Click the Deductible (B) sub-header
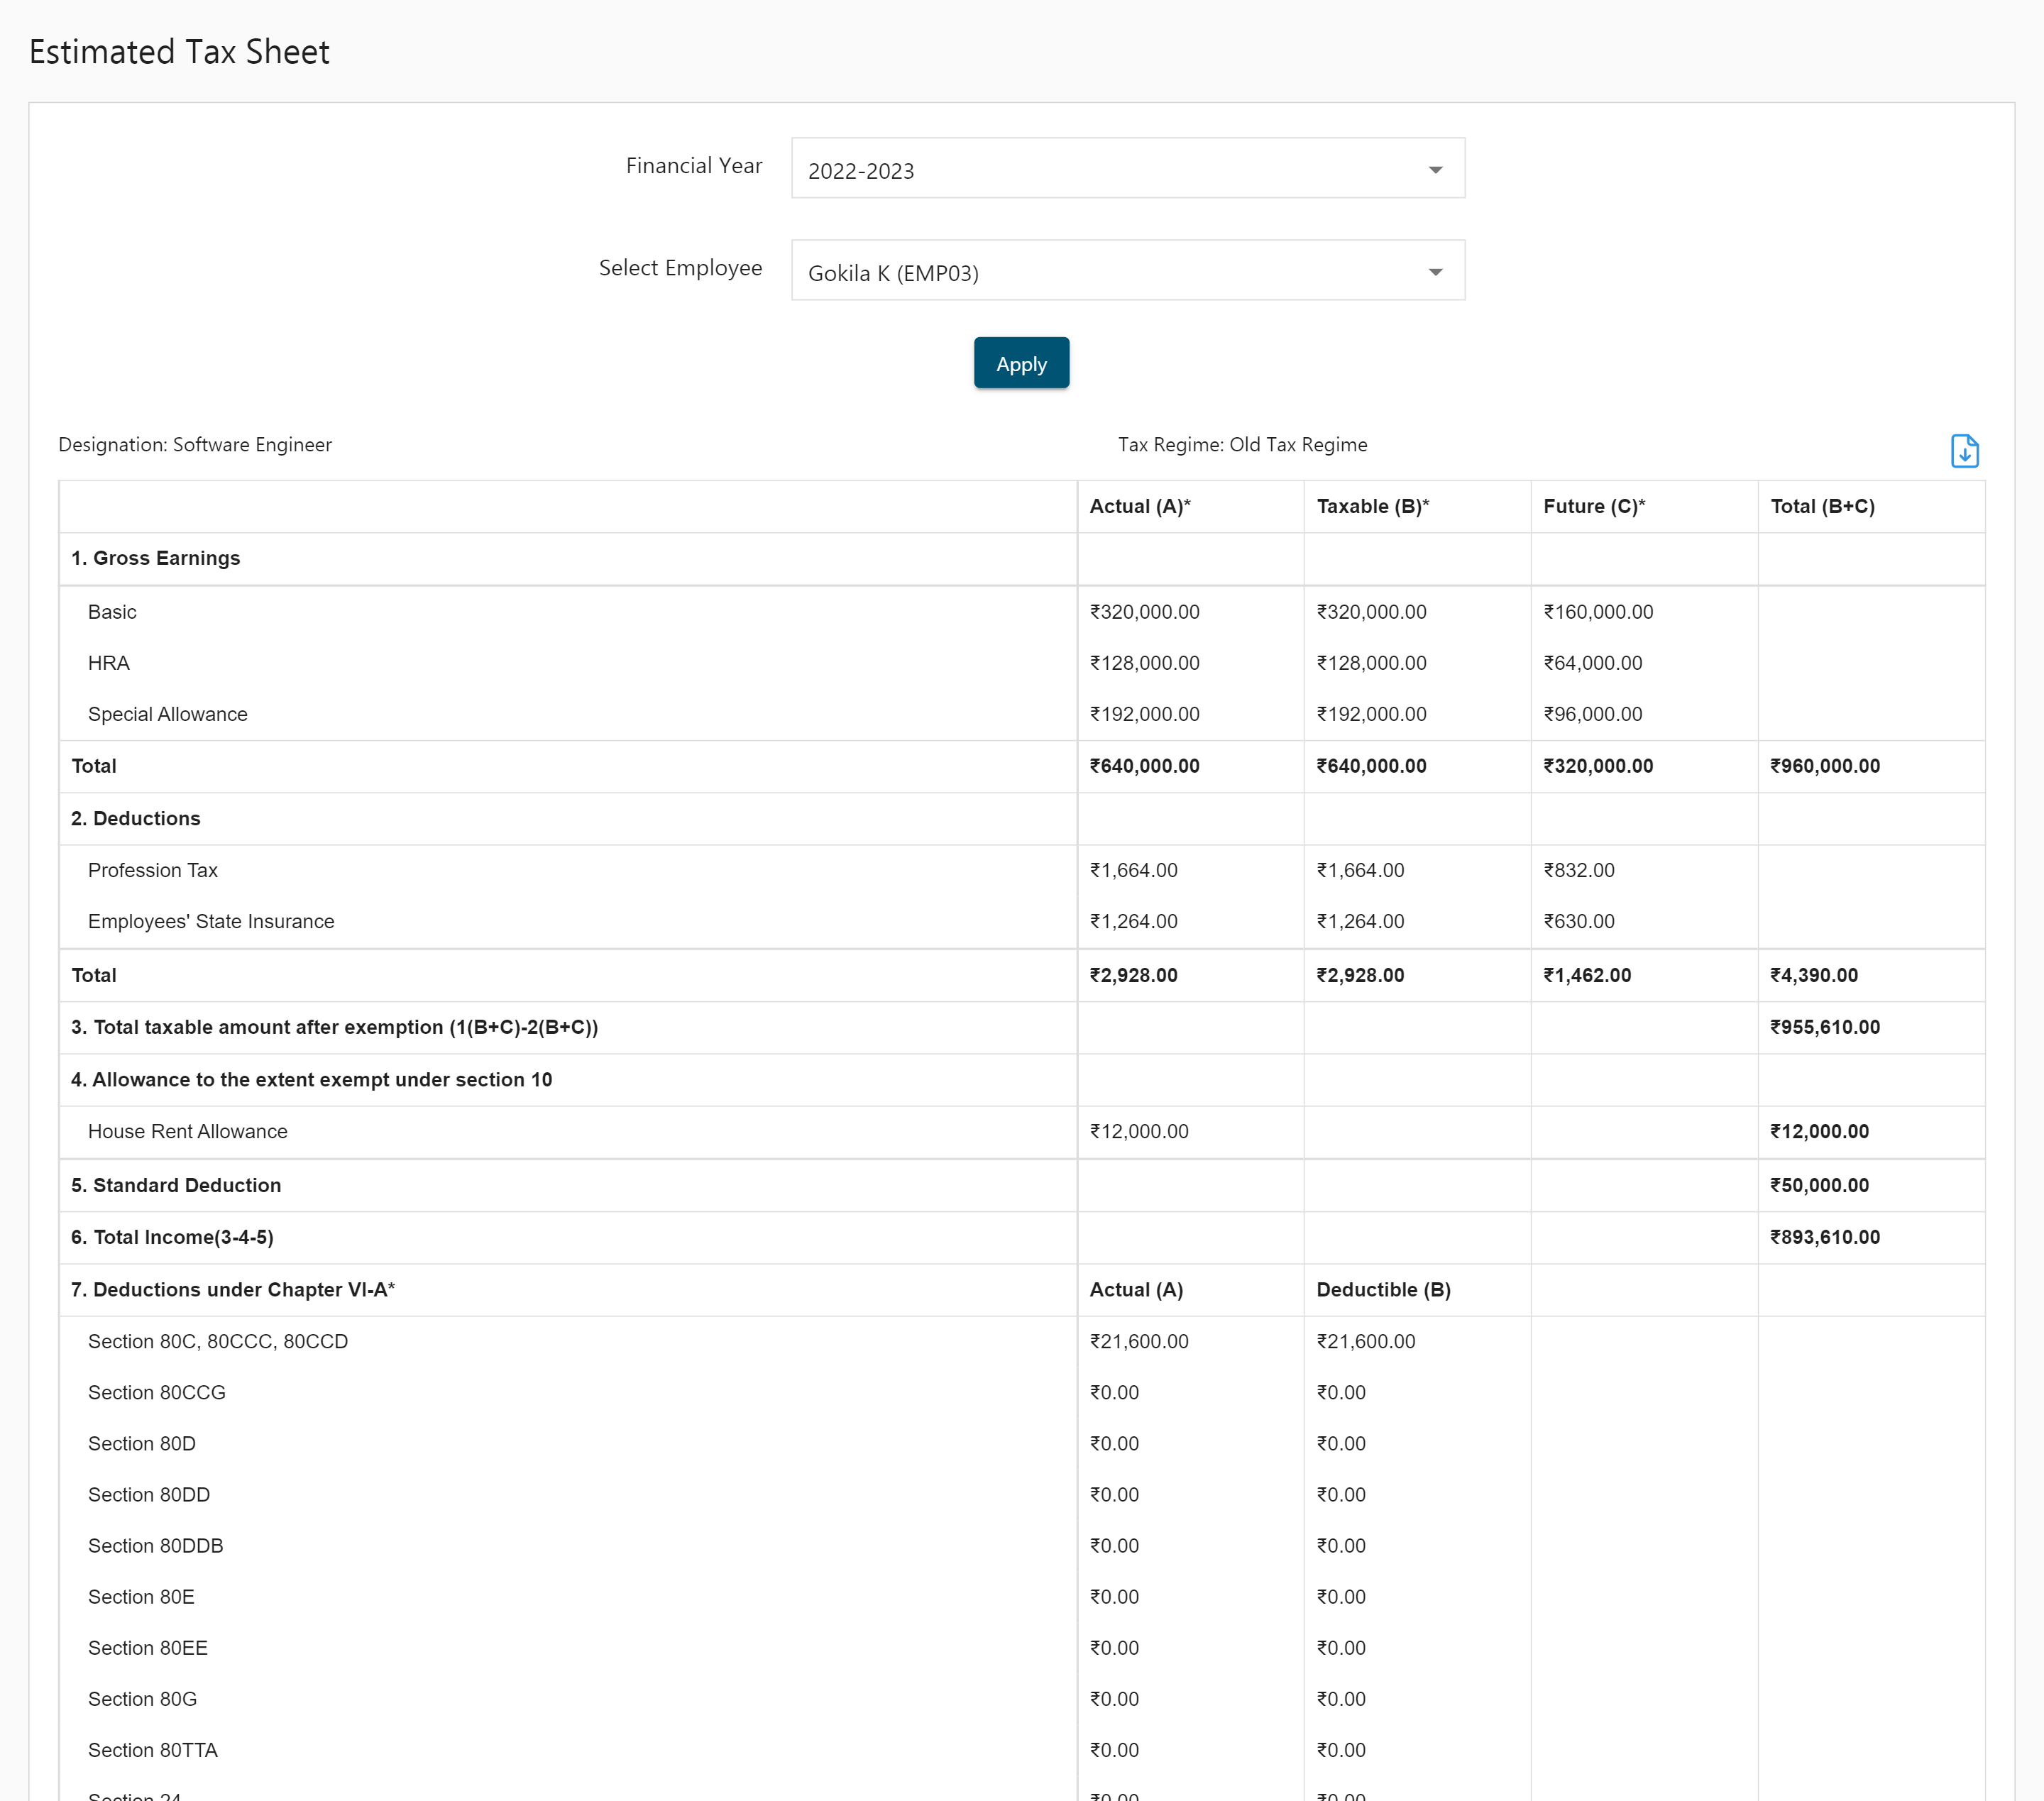Screen dimensions: 2044x1801 point(1384,1289)
